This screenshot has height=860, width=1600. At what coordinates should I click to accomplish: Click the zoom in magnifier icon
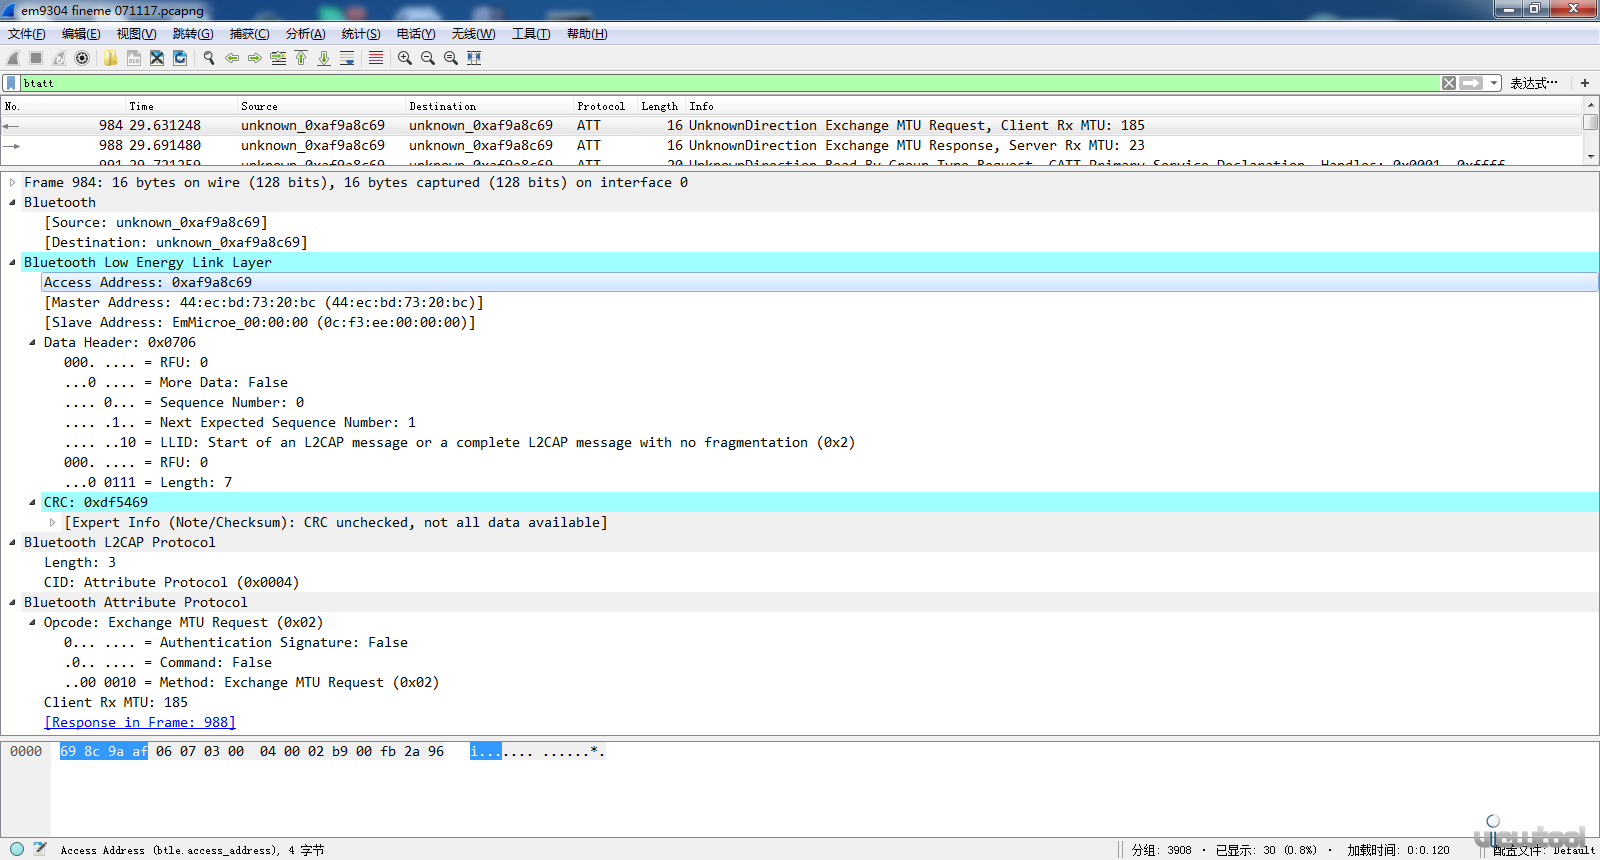pyautogui.click(x=405, y=58)
